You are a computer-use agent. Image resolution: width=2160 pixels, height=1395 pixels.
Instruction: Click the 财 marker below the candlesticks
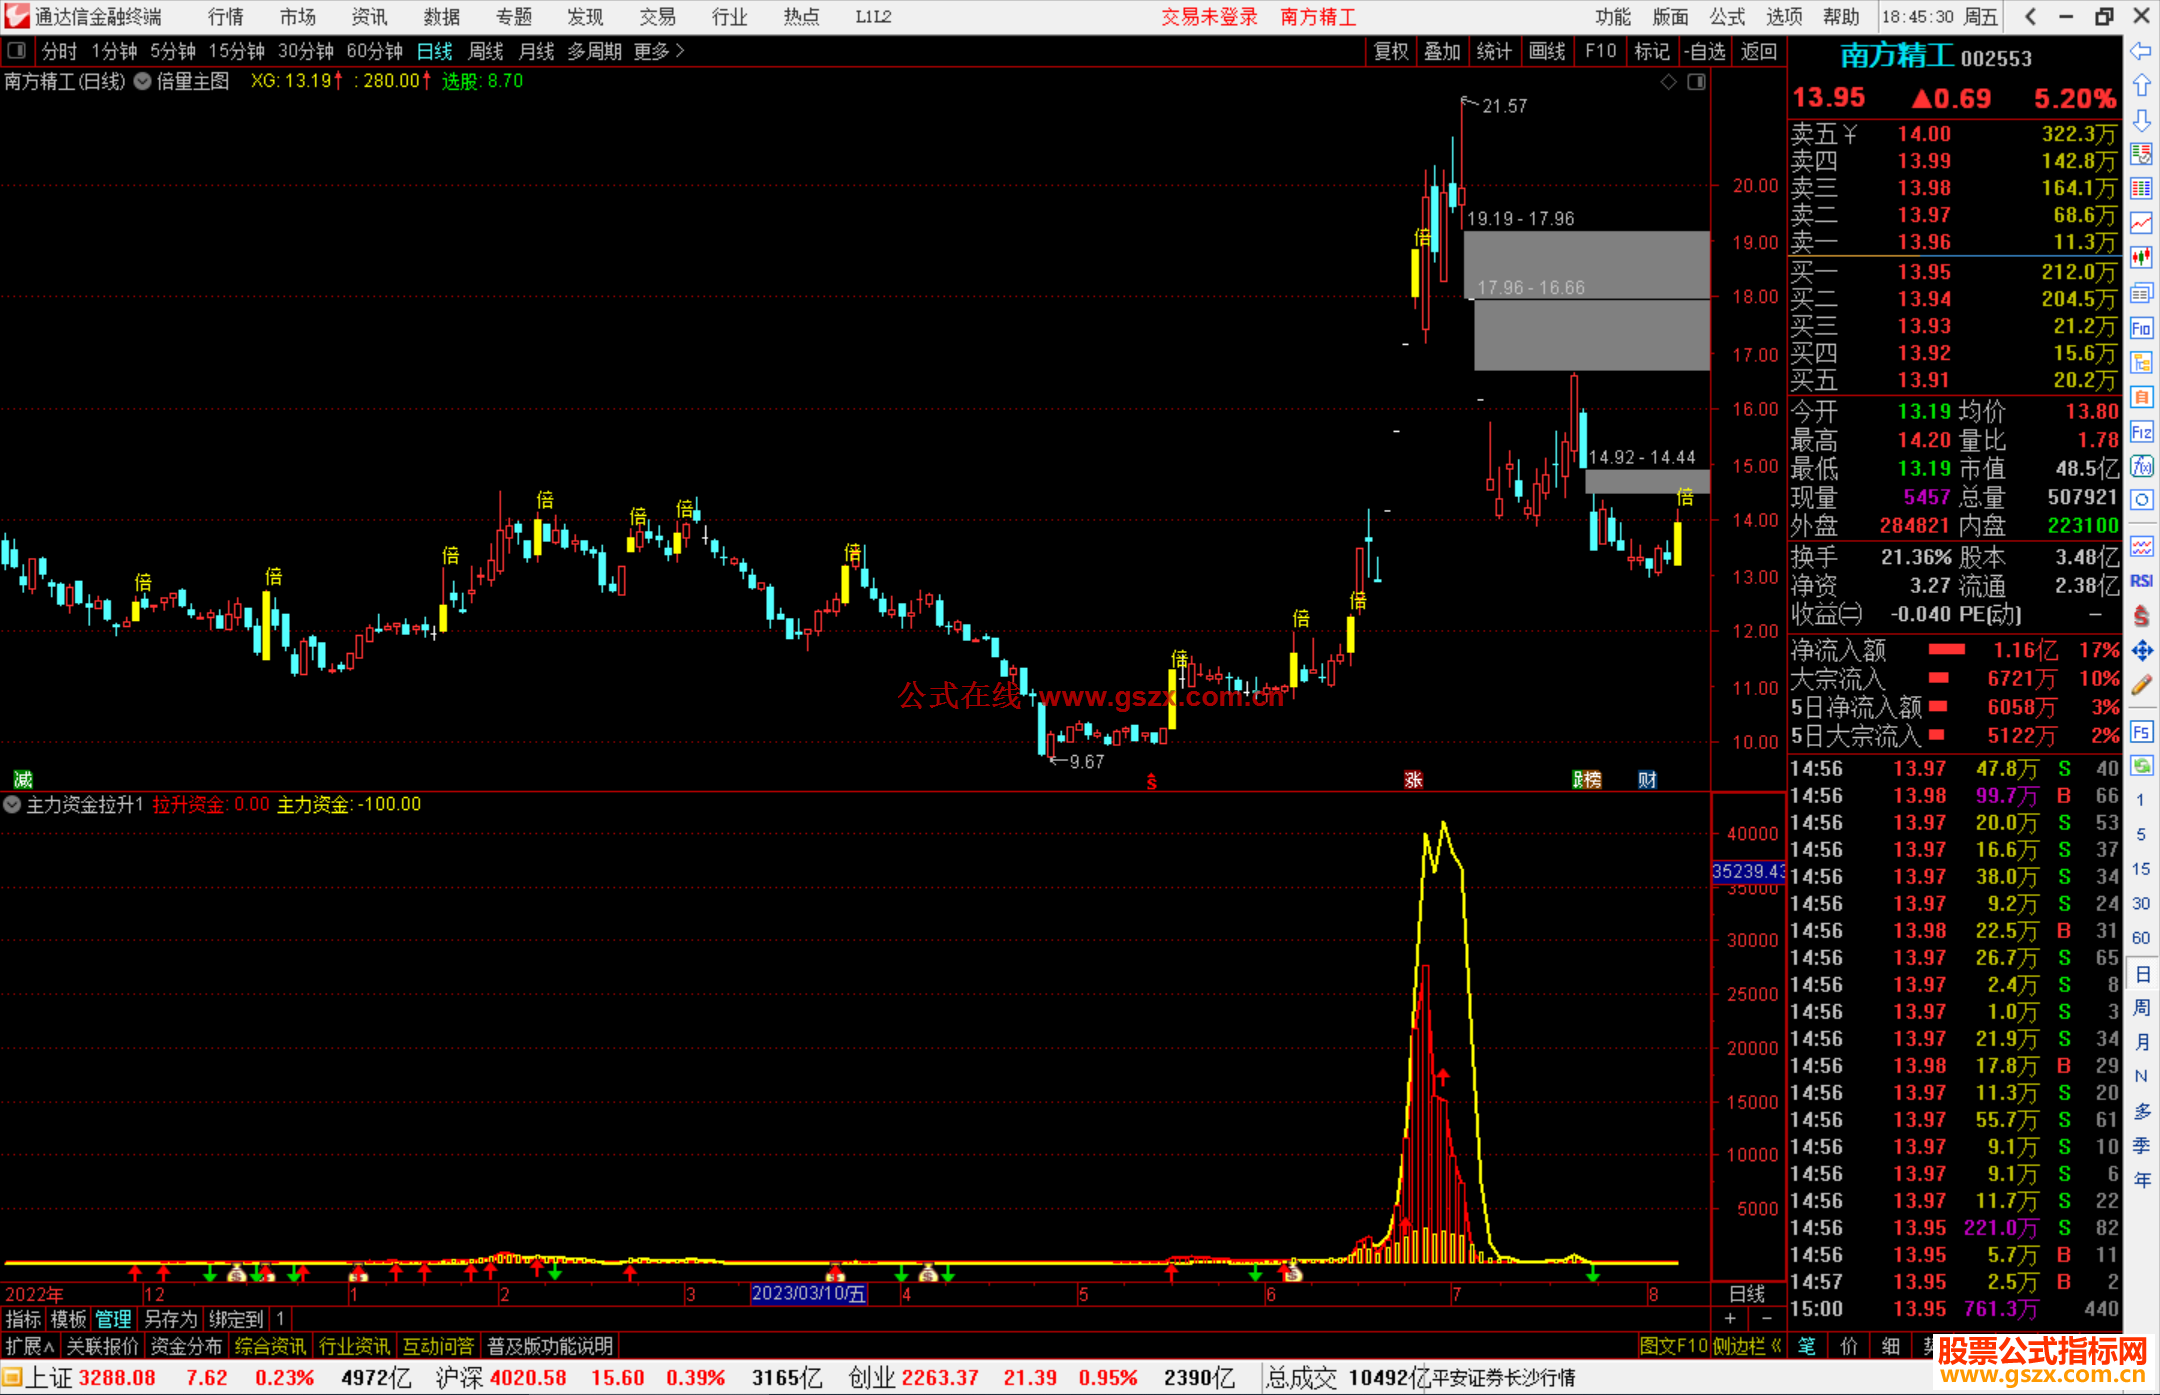(x=1647, y=780)
